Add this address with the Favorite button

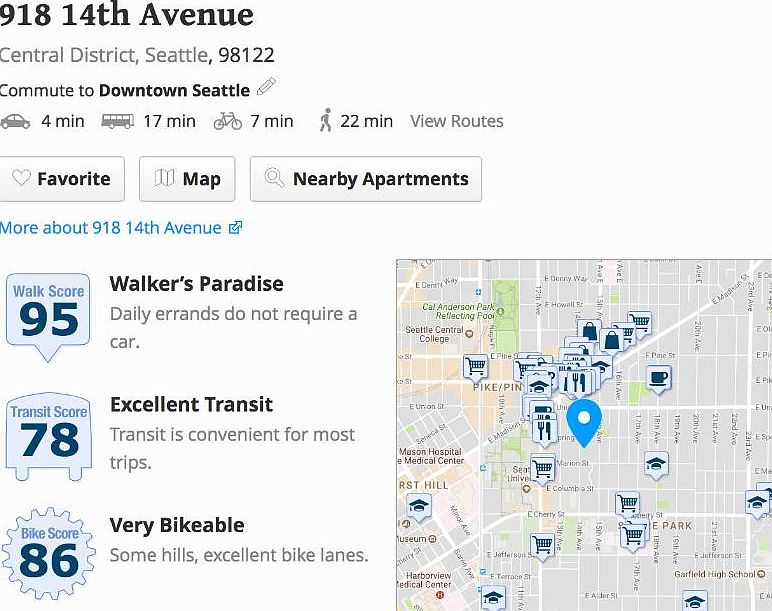[x=62, y=179]
